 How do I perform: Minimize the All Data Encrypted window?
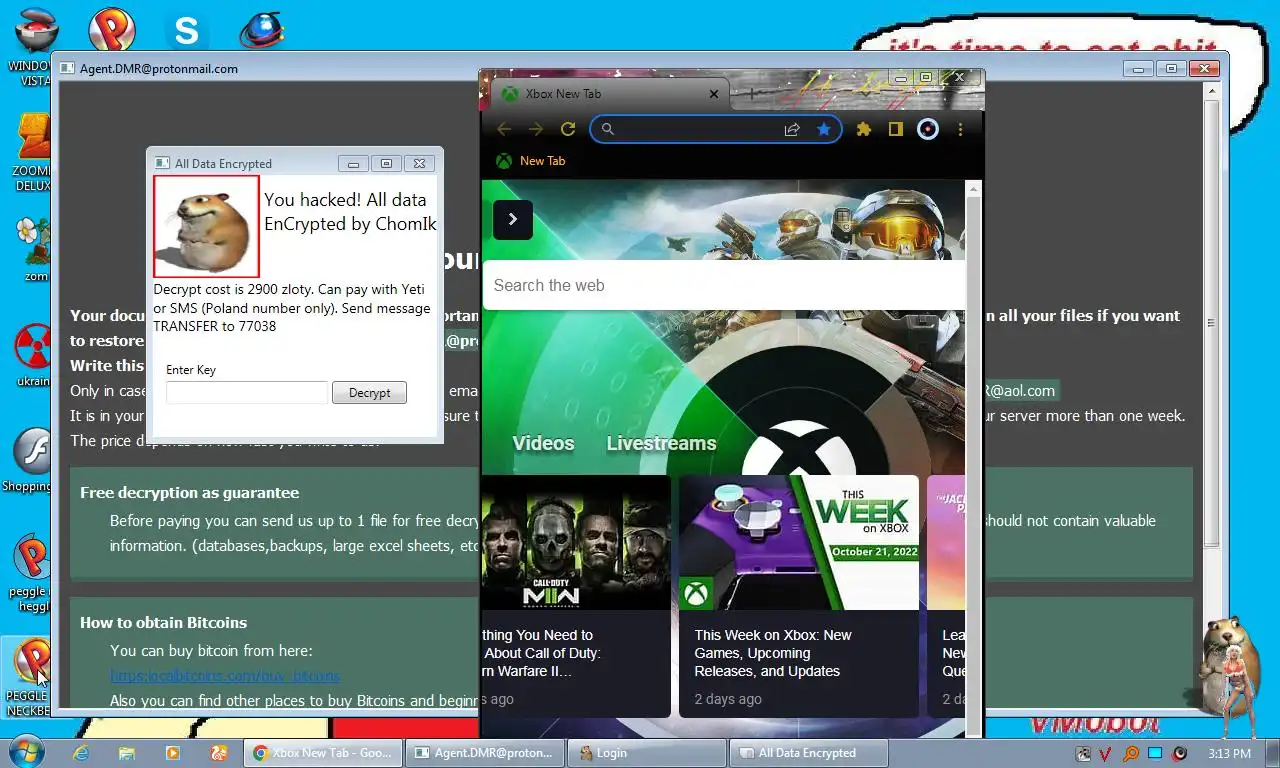352,163
